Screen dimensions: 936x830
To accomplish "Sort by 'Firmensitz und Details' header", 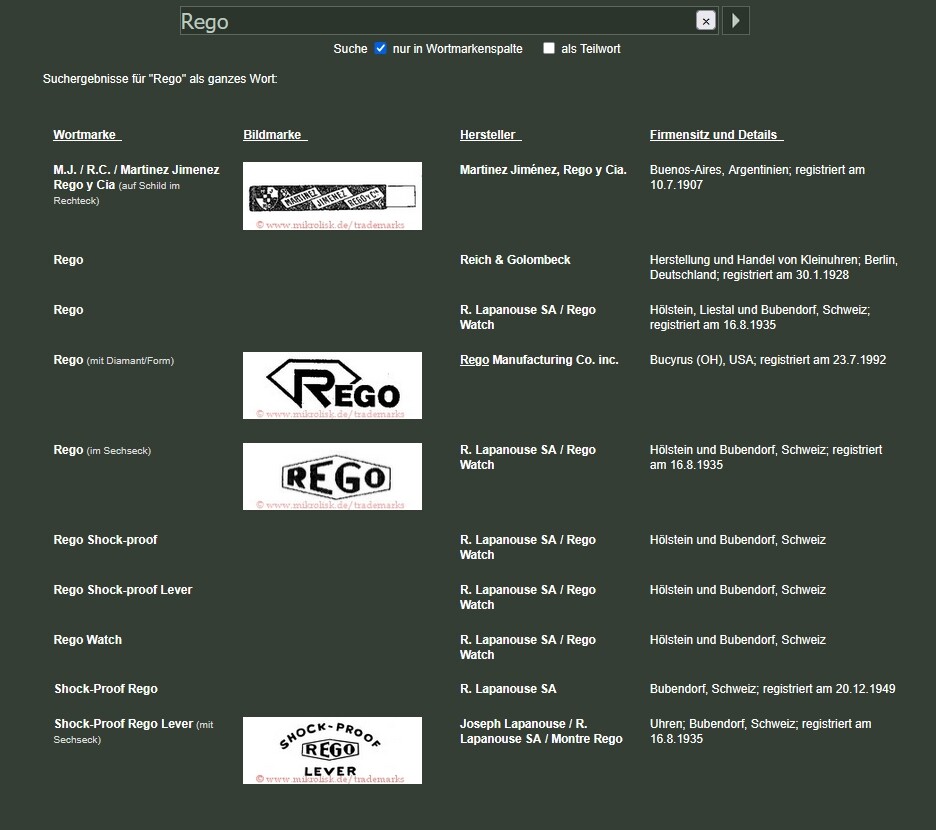I will click(x=716, y=135).
